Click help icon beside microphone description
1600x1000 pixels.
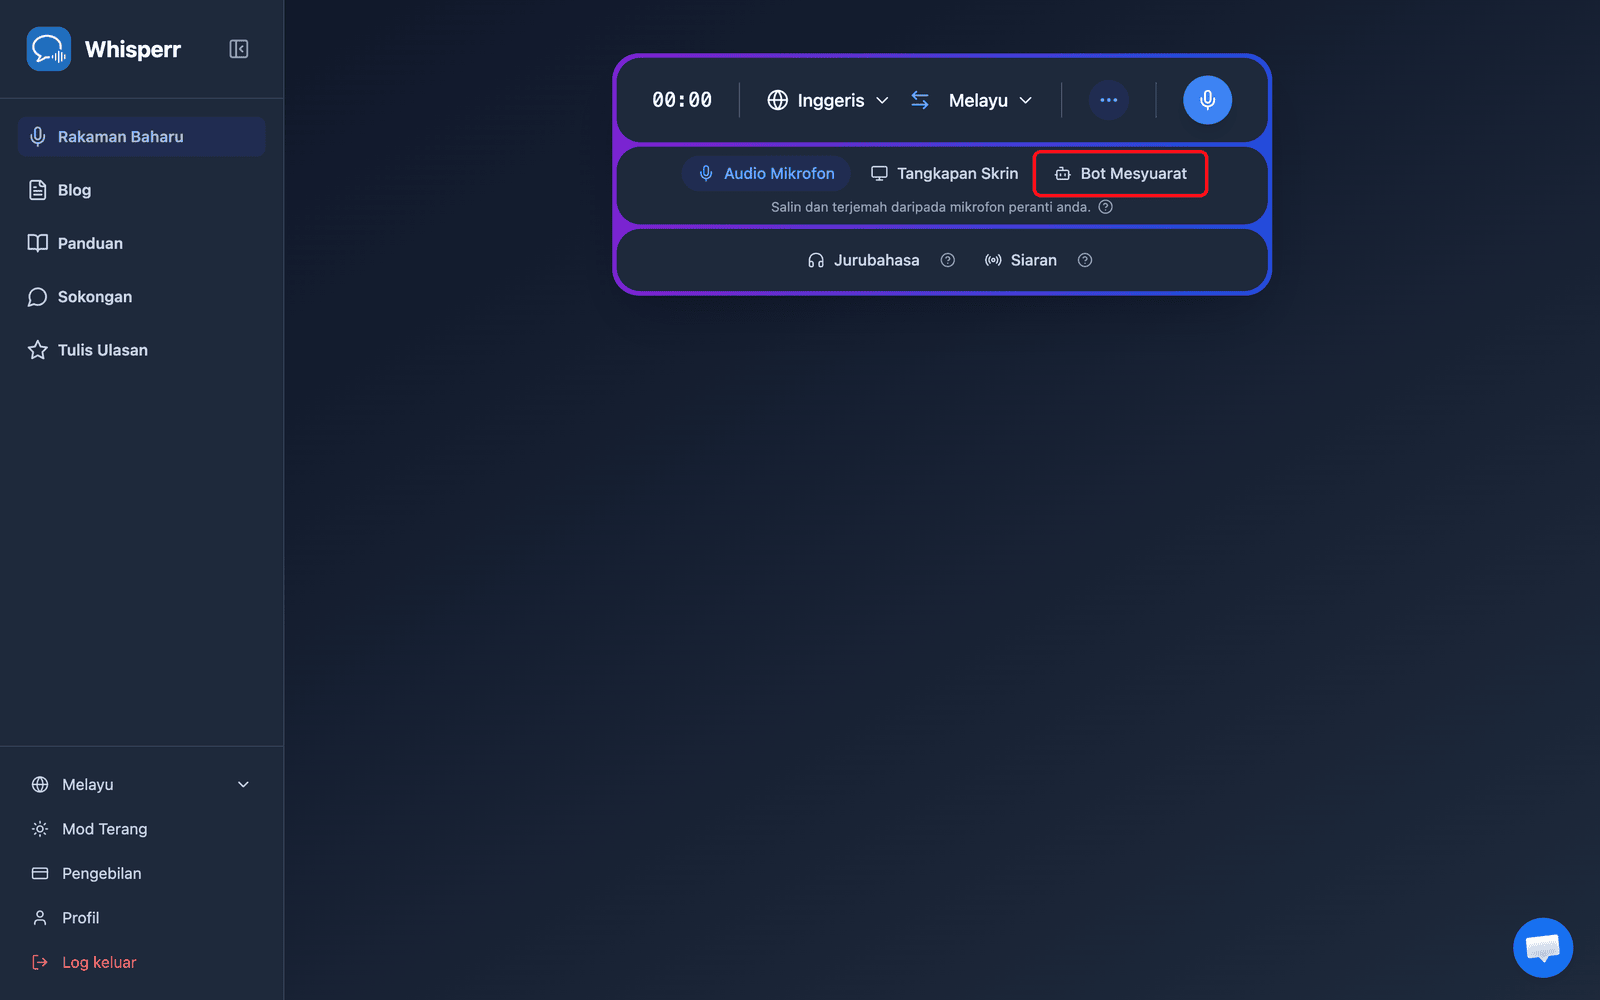pyautogui.click(x=1106, y=207)
